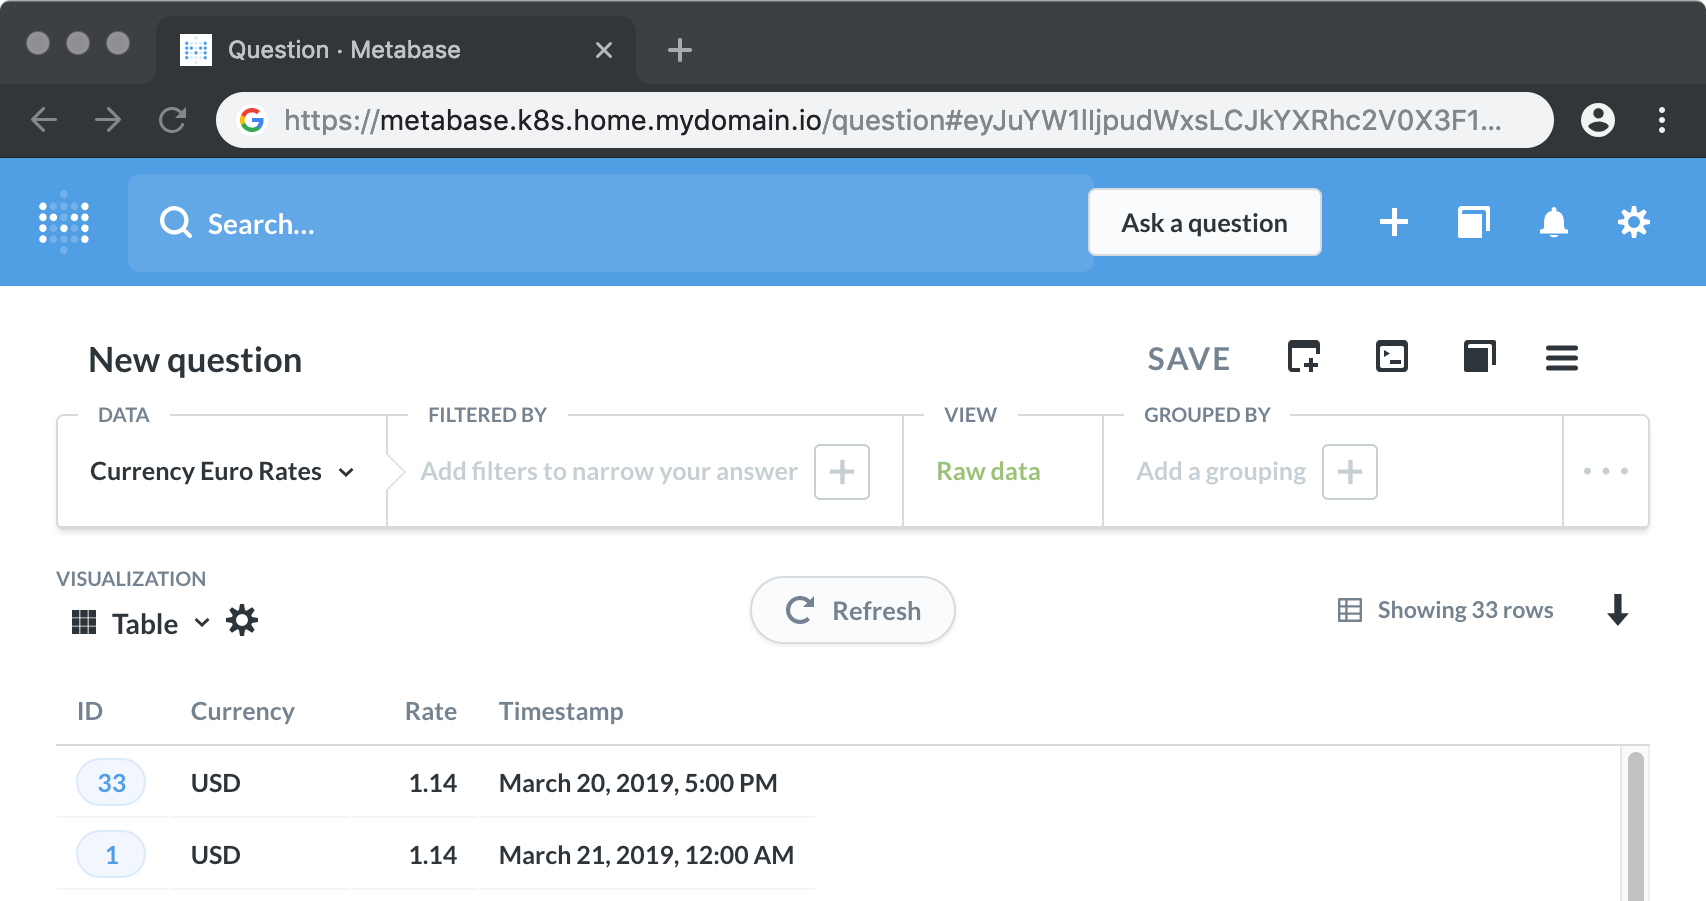The image size is (1706, 901).
Task: Click 'Add a grouping' text
Action: pyautogui.click(x=1221, y=471)
